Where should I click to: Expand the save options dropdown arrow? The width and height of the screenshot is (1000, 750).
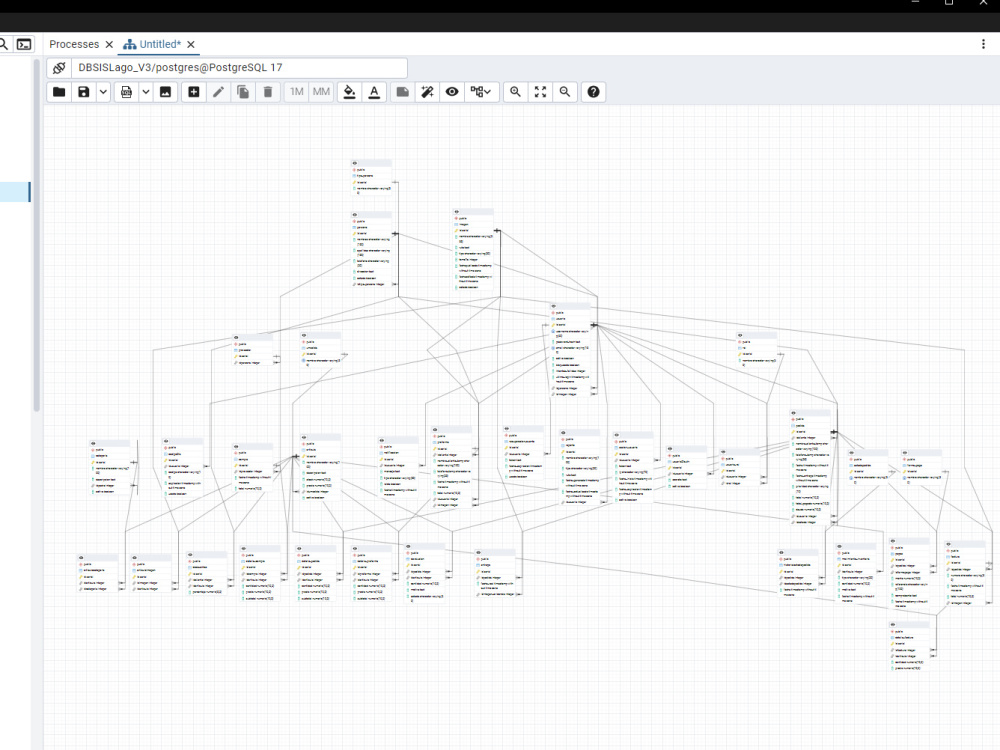[x=103, y=92]
